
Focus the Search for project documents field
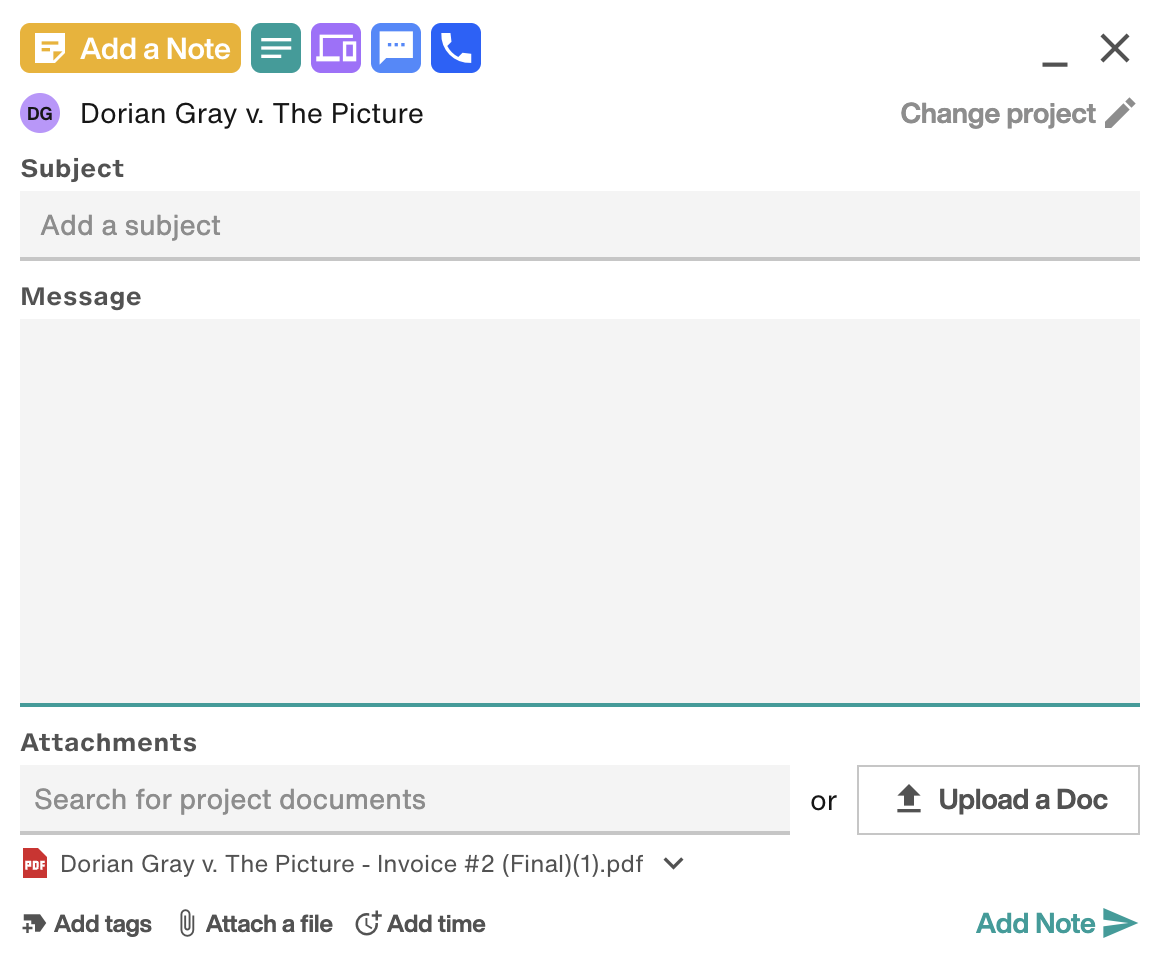[x=405, y=800]
